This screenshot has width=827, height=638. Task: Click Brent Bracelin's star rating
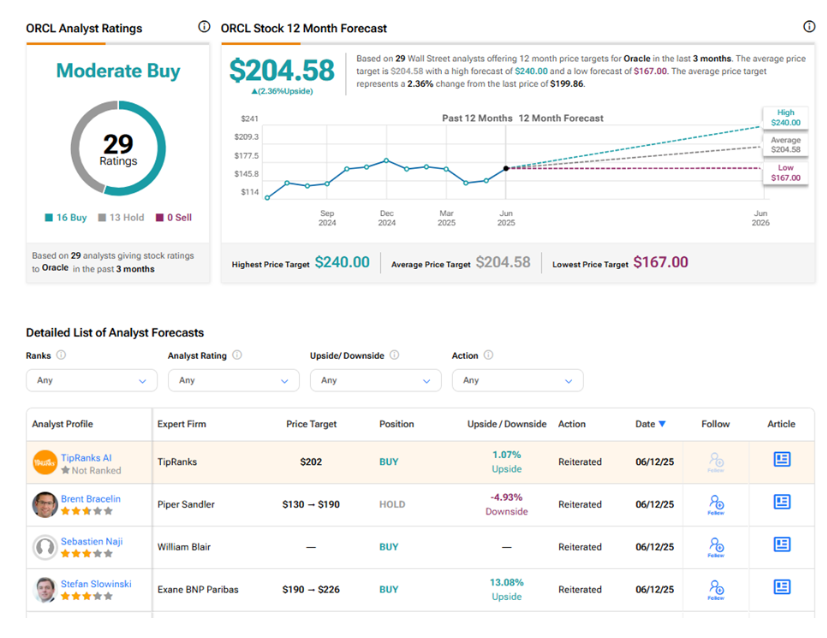(86, 511)
